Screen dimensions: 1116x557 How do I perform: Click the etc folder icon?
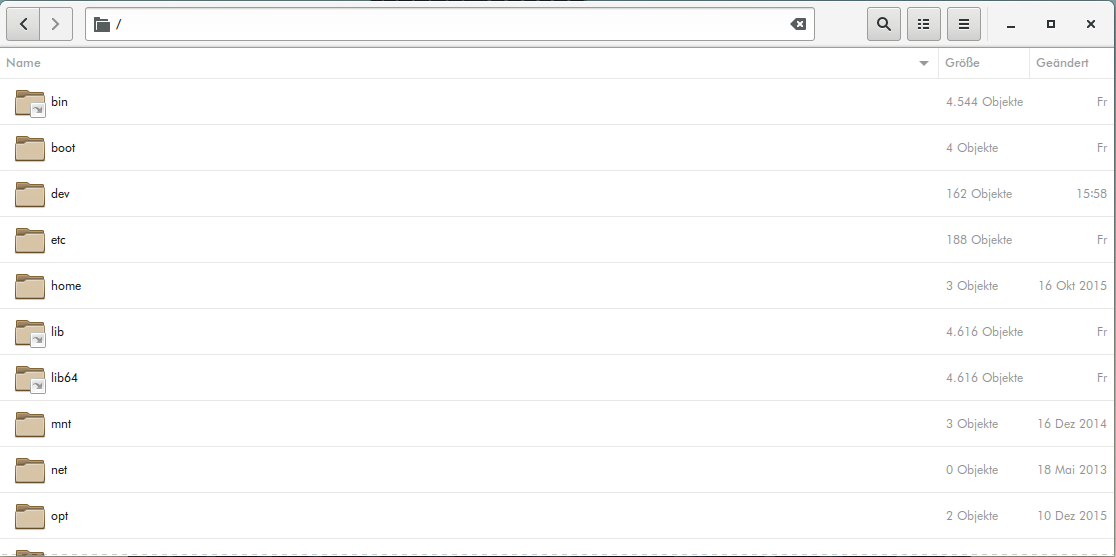click(30, 240)
